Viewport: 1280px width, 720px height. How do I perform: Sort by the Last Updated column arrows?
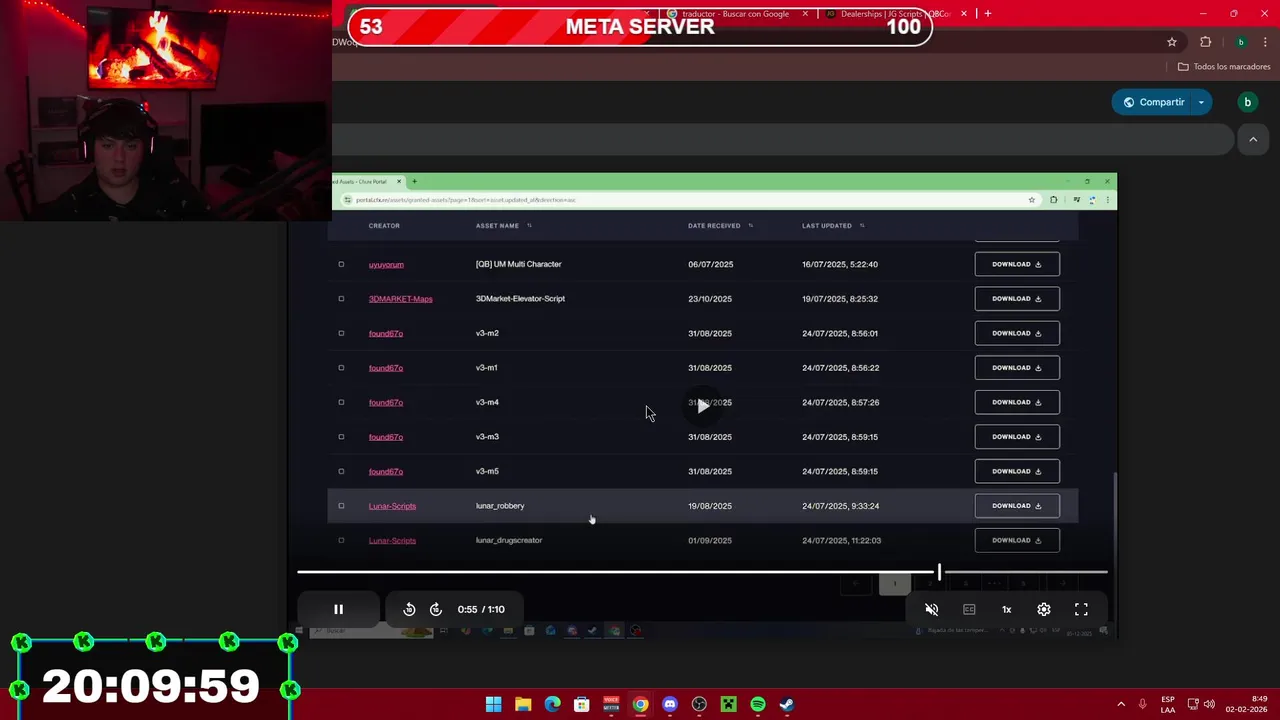click(x=862, y=226)
